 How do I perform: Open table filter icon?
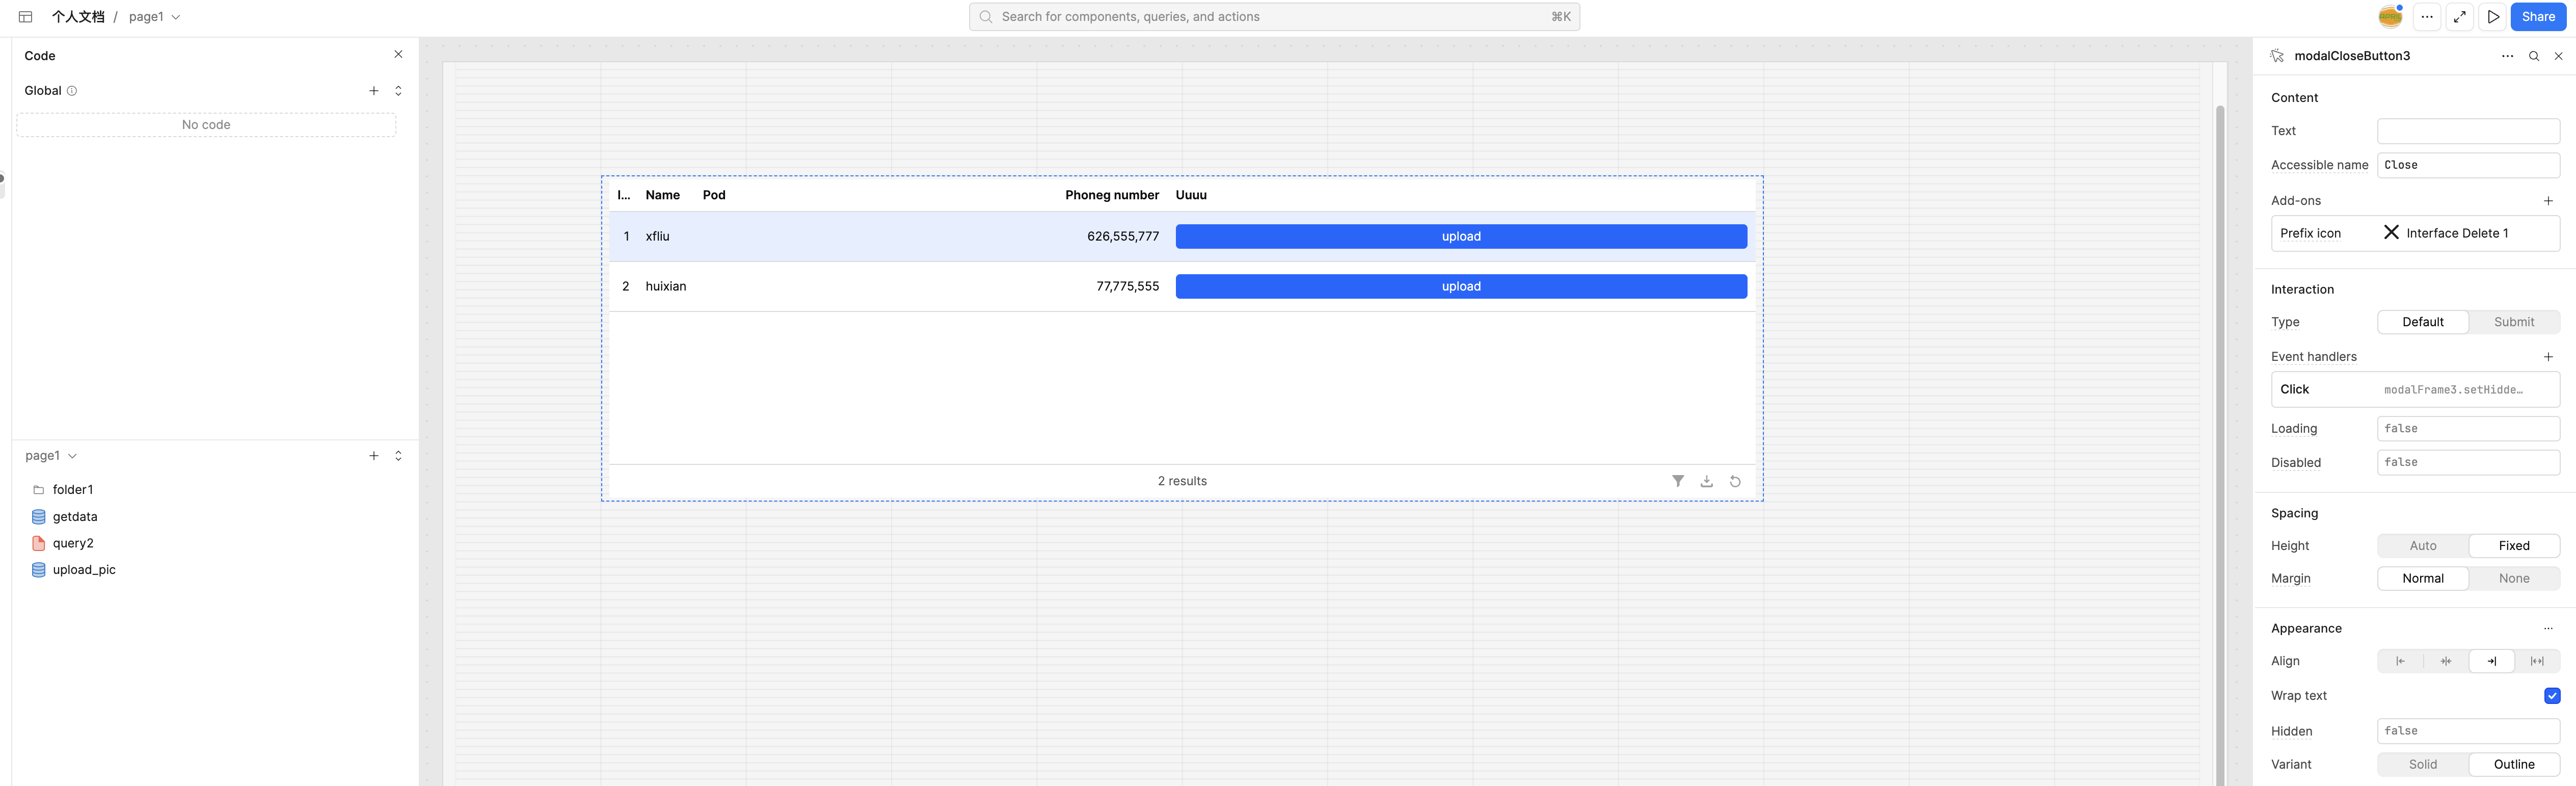1678,482
